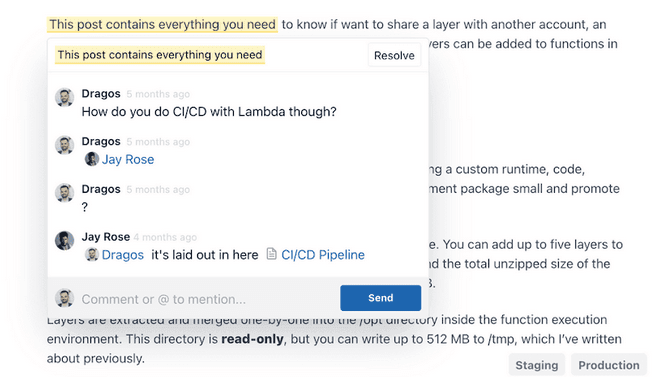Image resolution: width=659 pixels, height=377 pixels.
Task: Click the comment input field
Action: (208, 299)
